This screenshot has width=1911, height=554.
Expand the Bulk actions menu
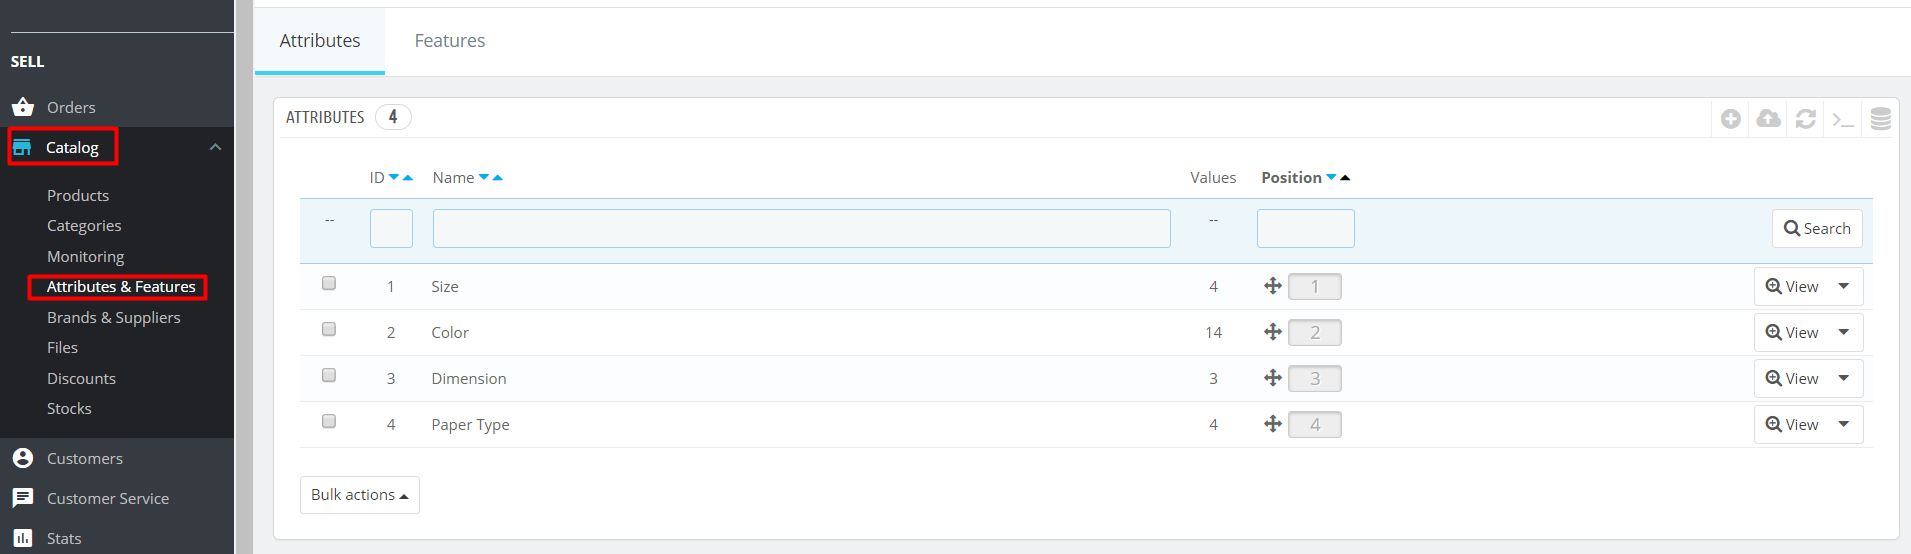[359, 495]
